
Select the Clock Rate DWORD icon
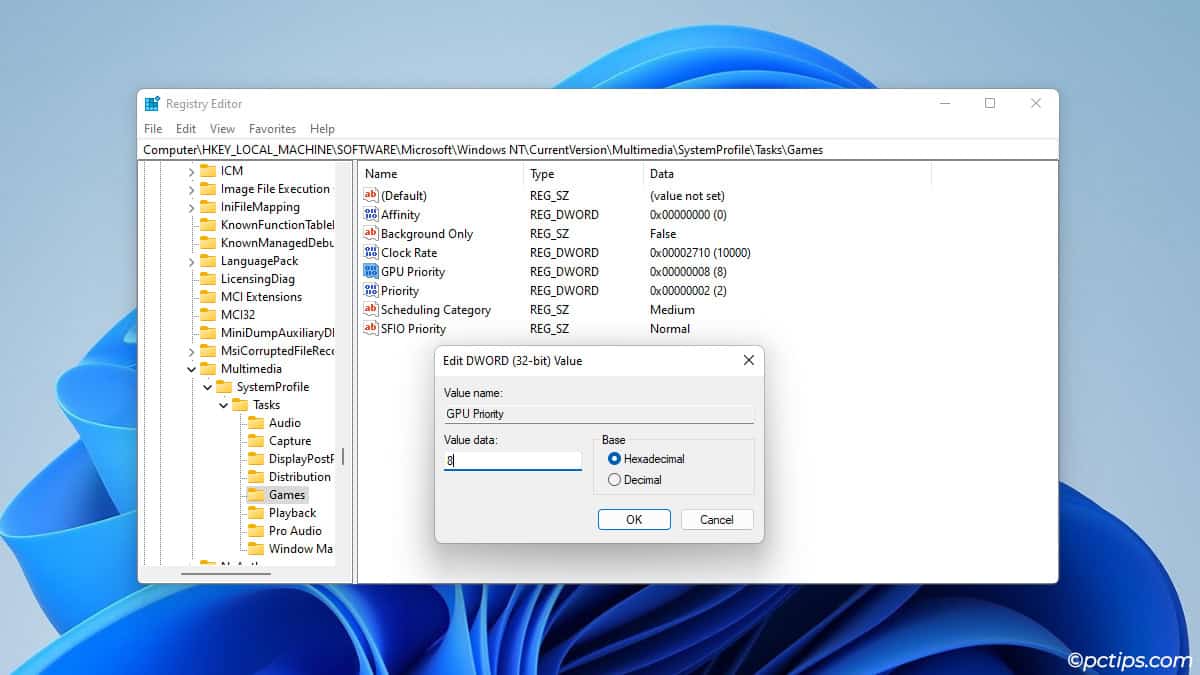pos(371,253)
